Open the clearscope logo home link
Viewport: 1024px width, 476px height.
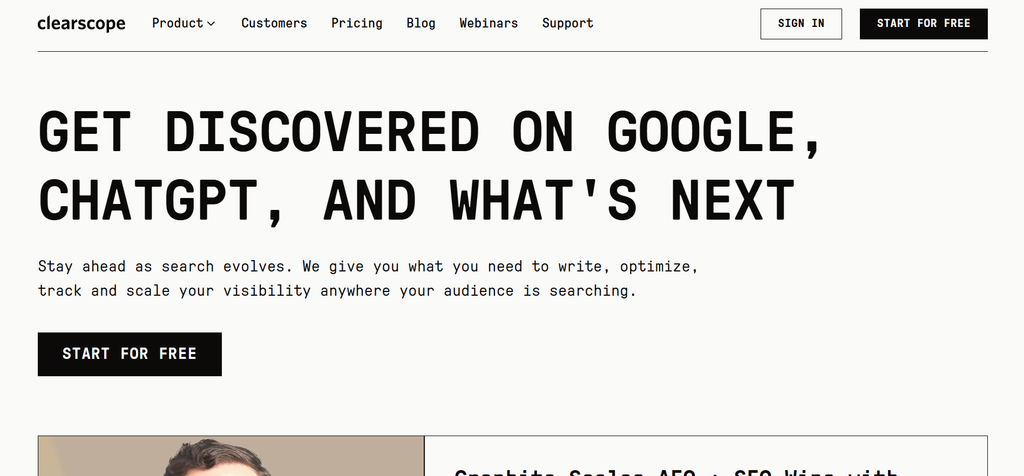[82, 24]
